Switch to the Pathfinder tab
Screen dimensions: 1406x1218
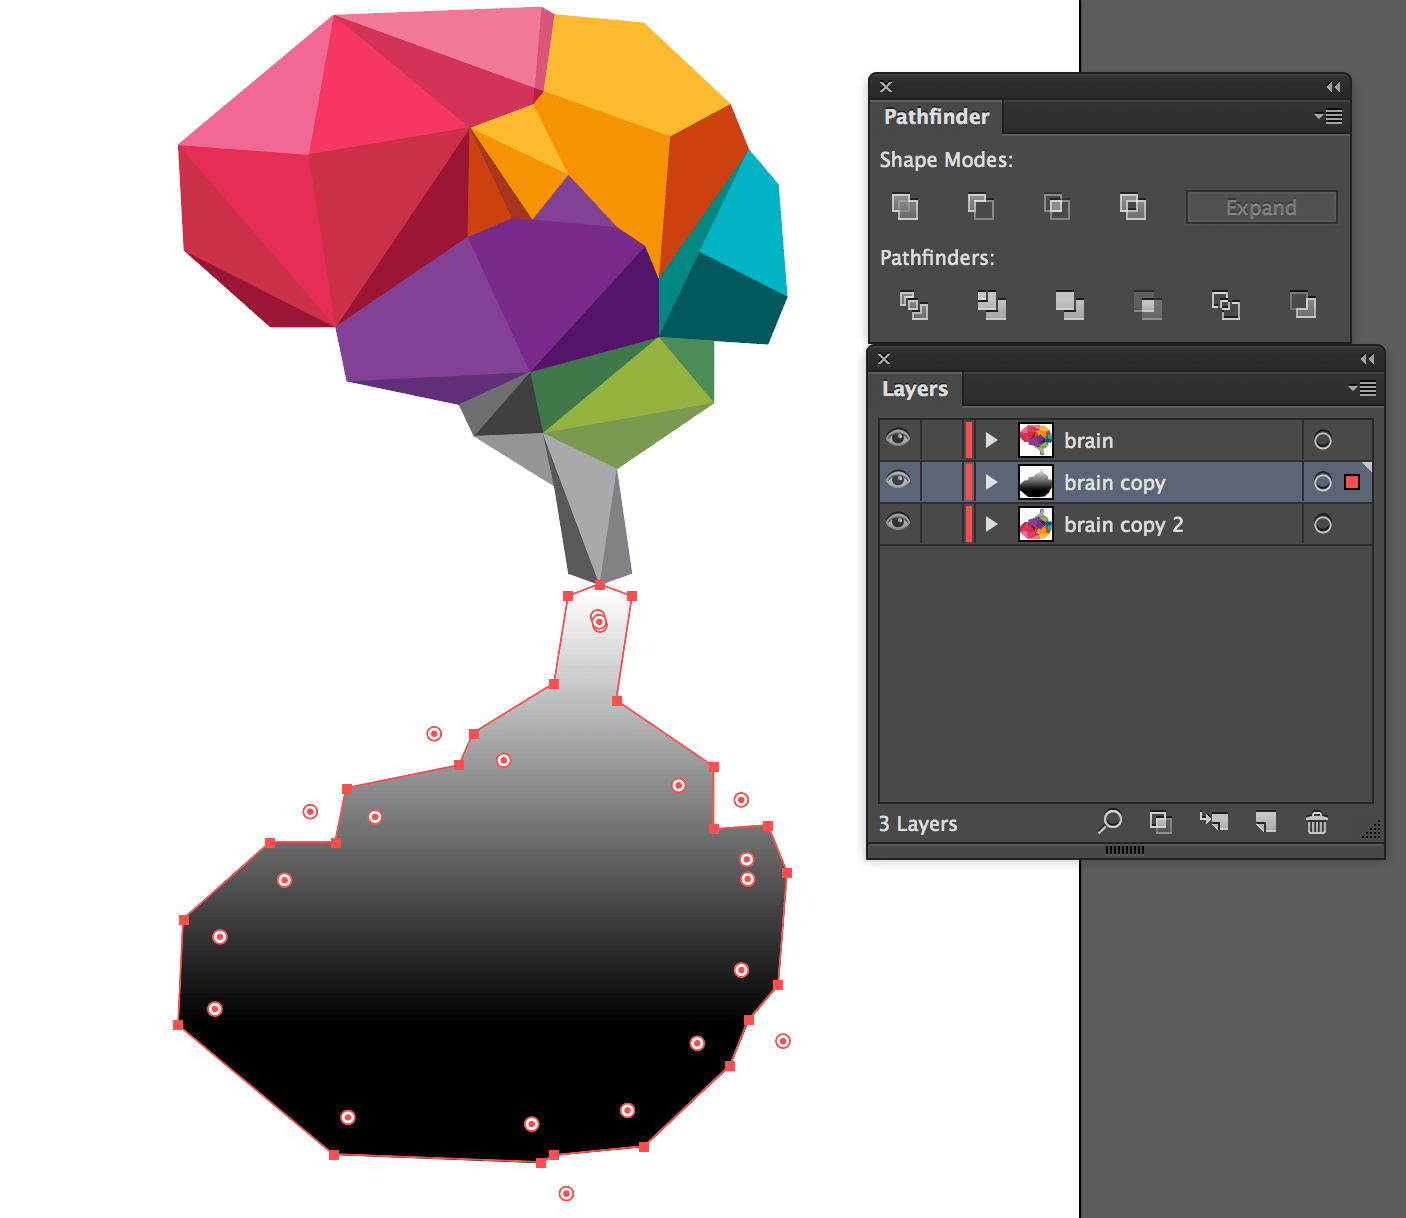[x=936, y=117]
